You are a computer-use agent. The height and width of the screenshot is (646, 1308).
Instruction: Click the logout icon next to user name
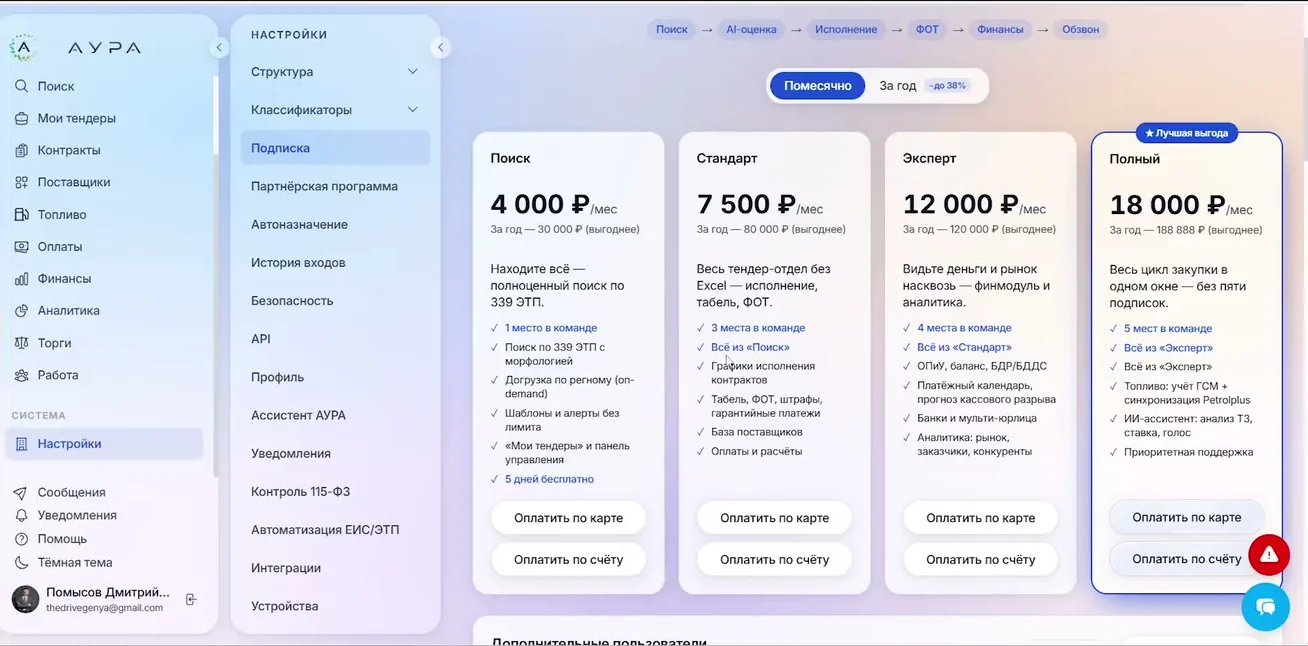[191, 599]
